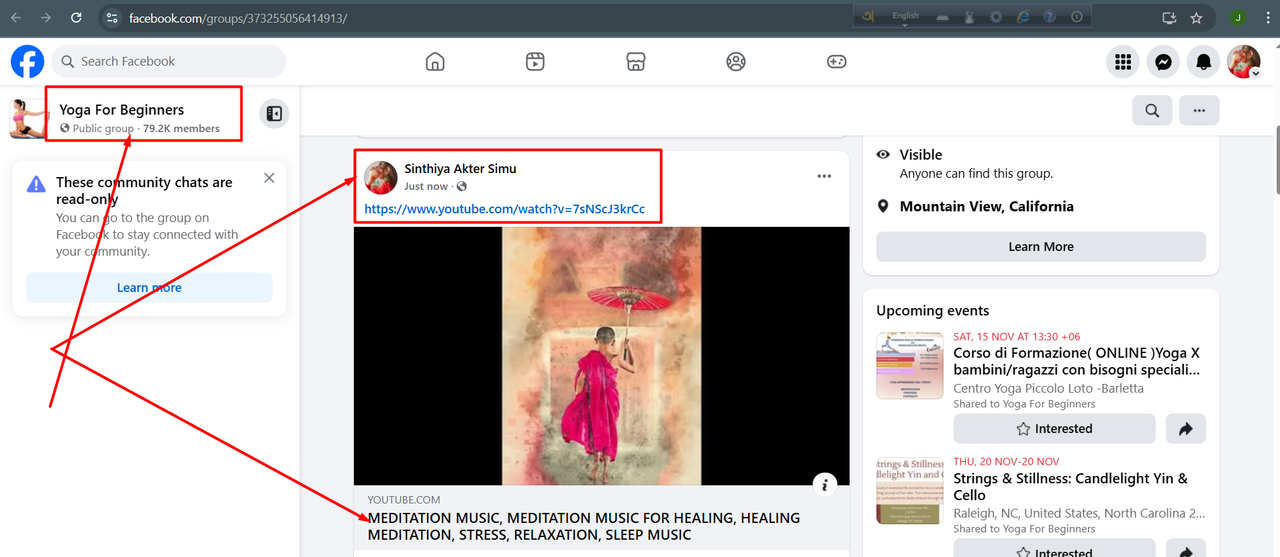Click the Just now post timestamp
The height and width of the screenshot is (557, 1280).
426,186
